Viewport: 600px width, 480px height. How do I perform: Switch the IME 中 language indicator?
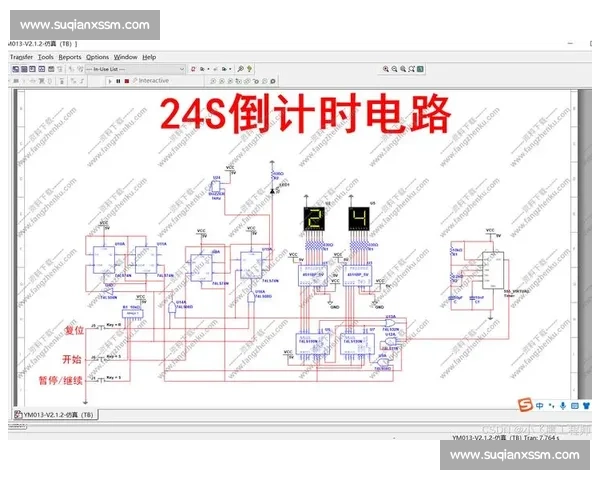point(540,406)
